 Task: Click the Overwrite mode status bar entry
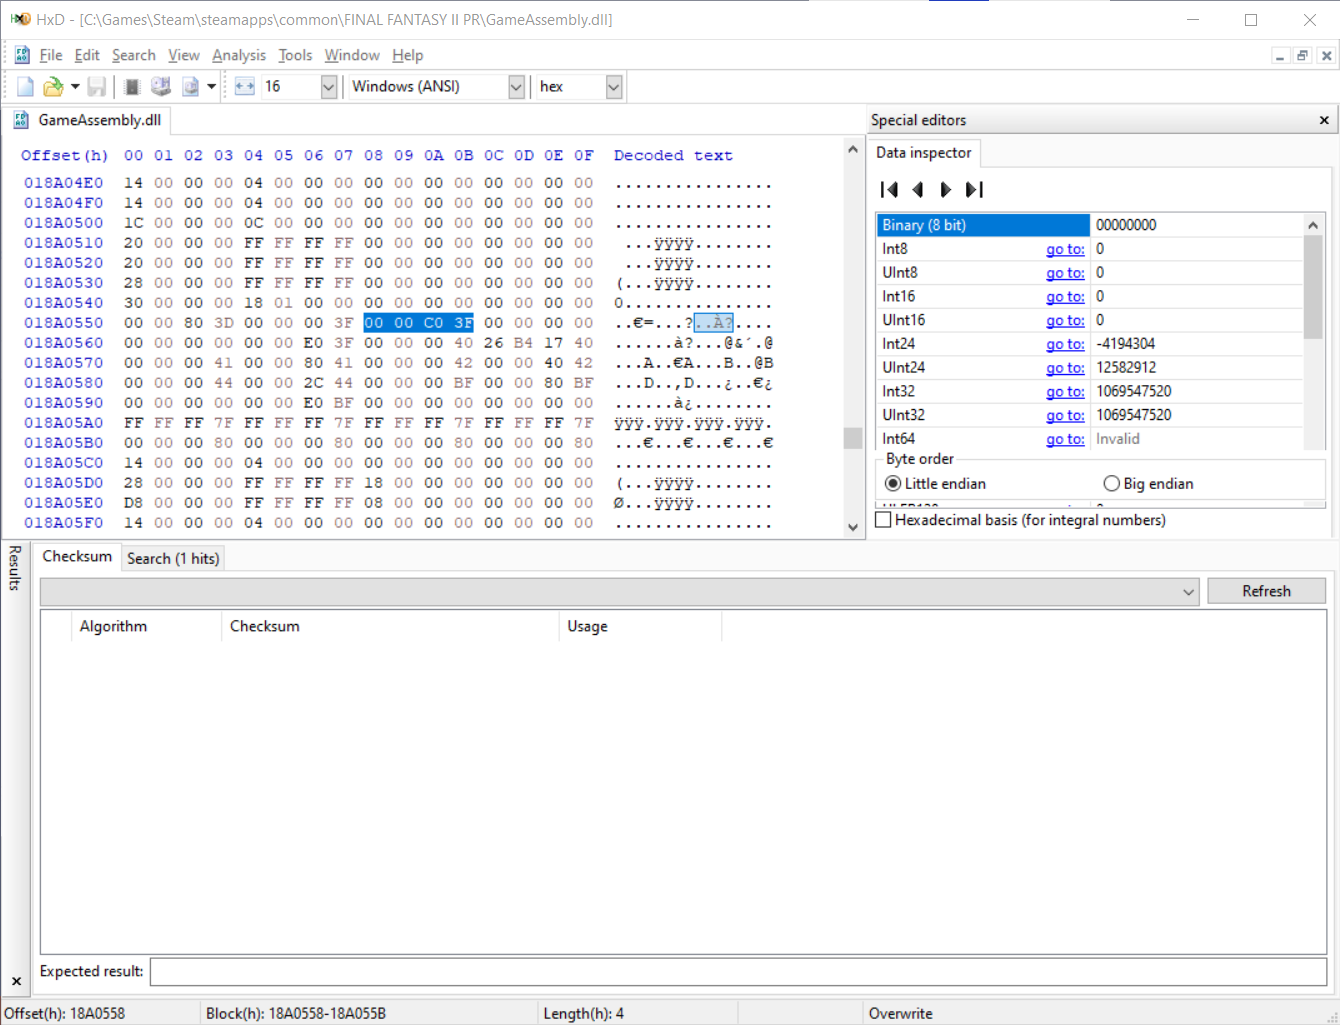point(901,1013)
